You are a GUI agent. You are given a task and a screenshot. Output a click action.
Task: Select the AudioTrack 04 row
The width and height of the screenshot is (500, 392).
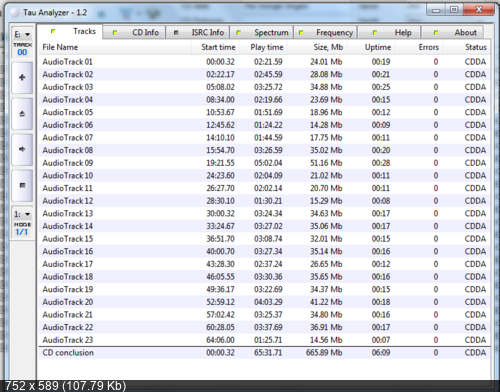coord(264,100)
